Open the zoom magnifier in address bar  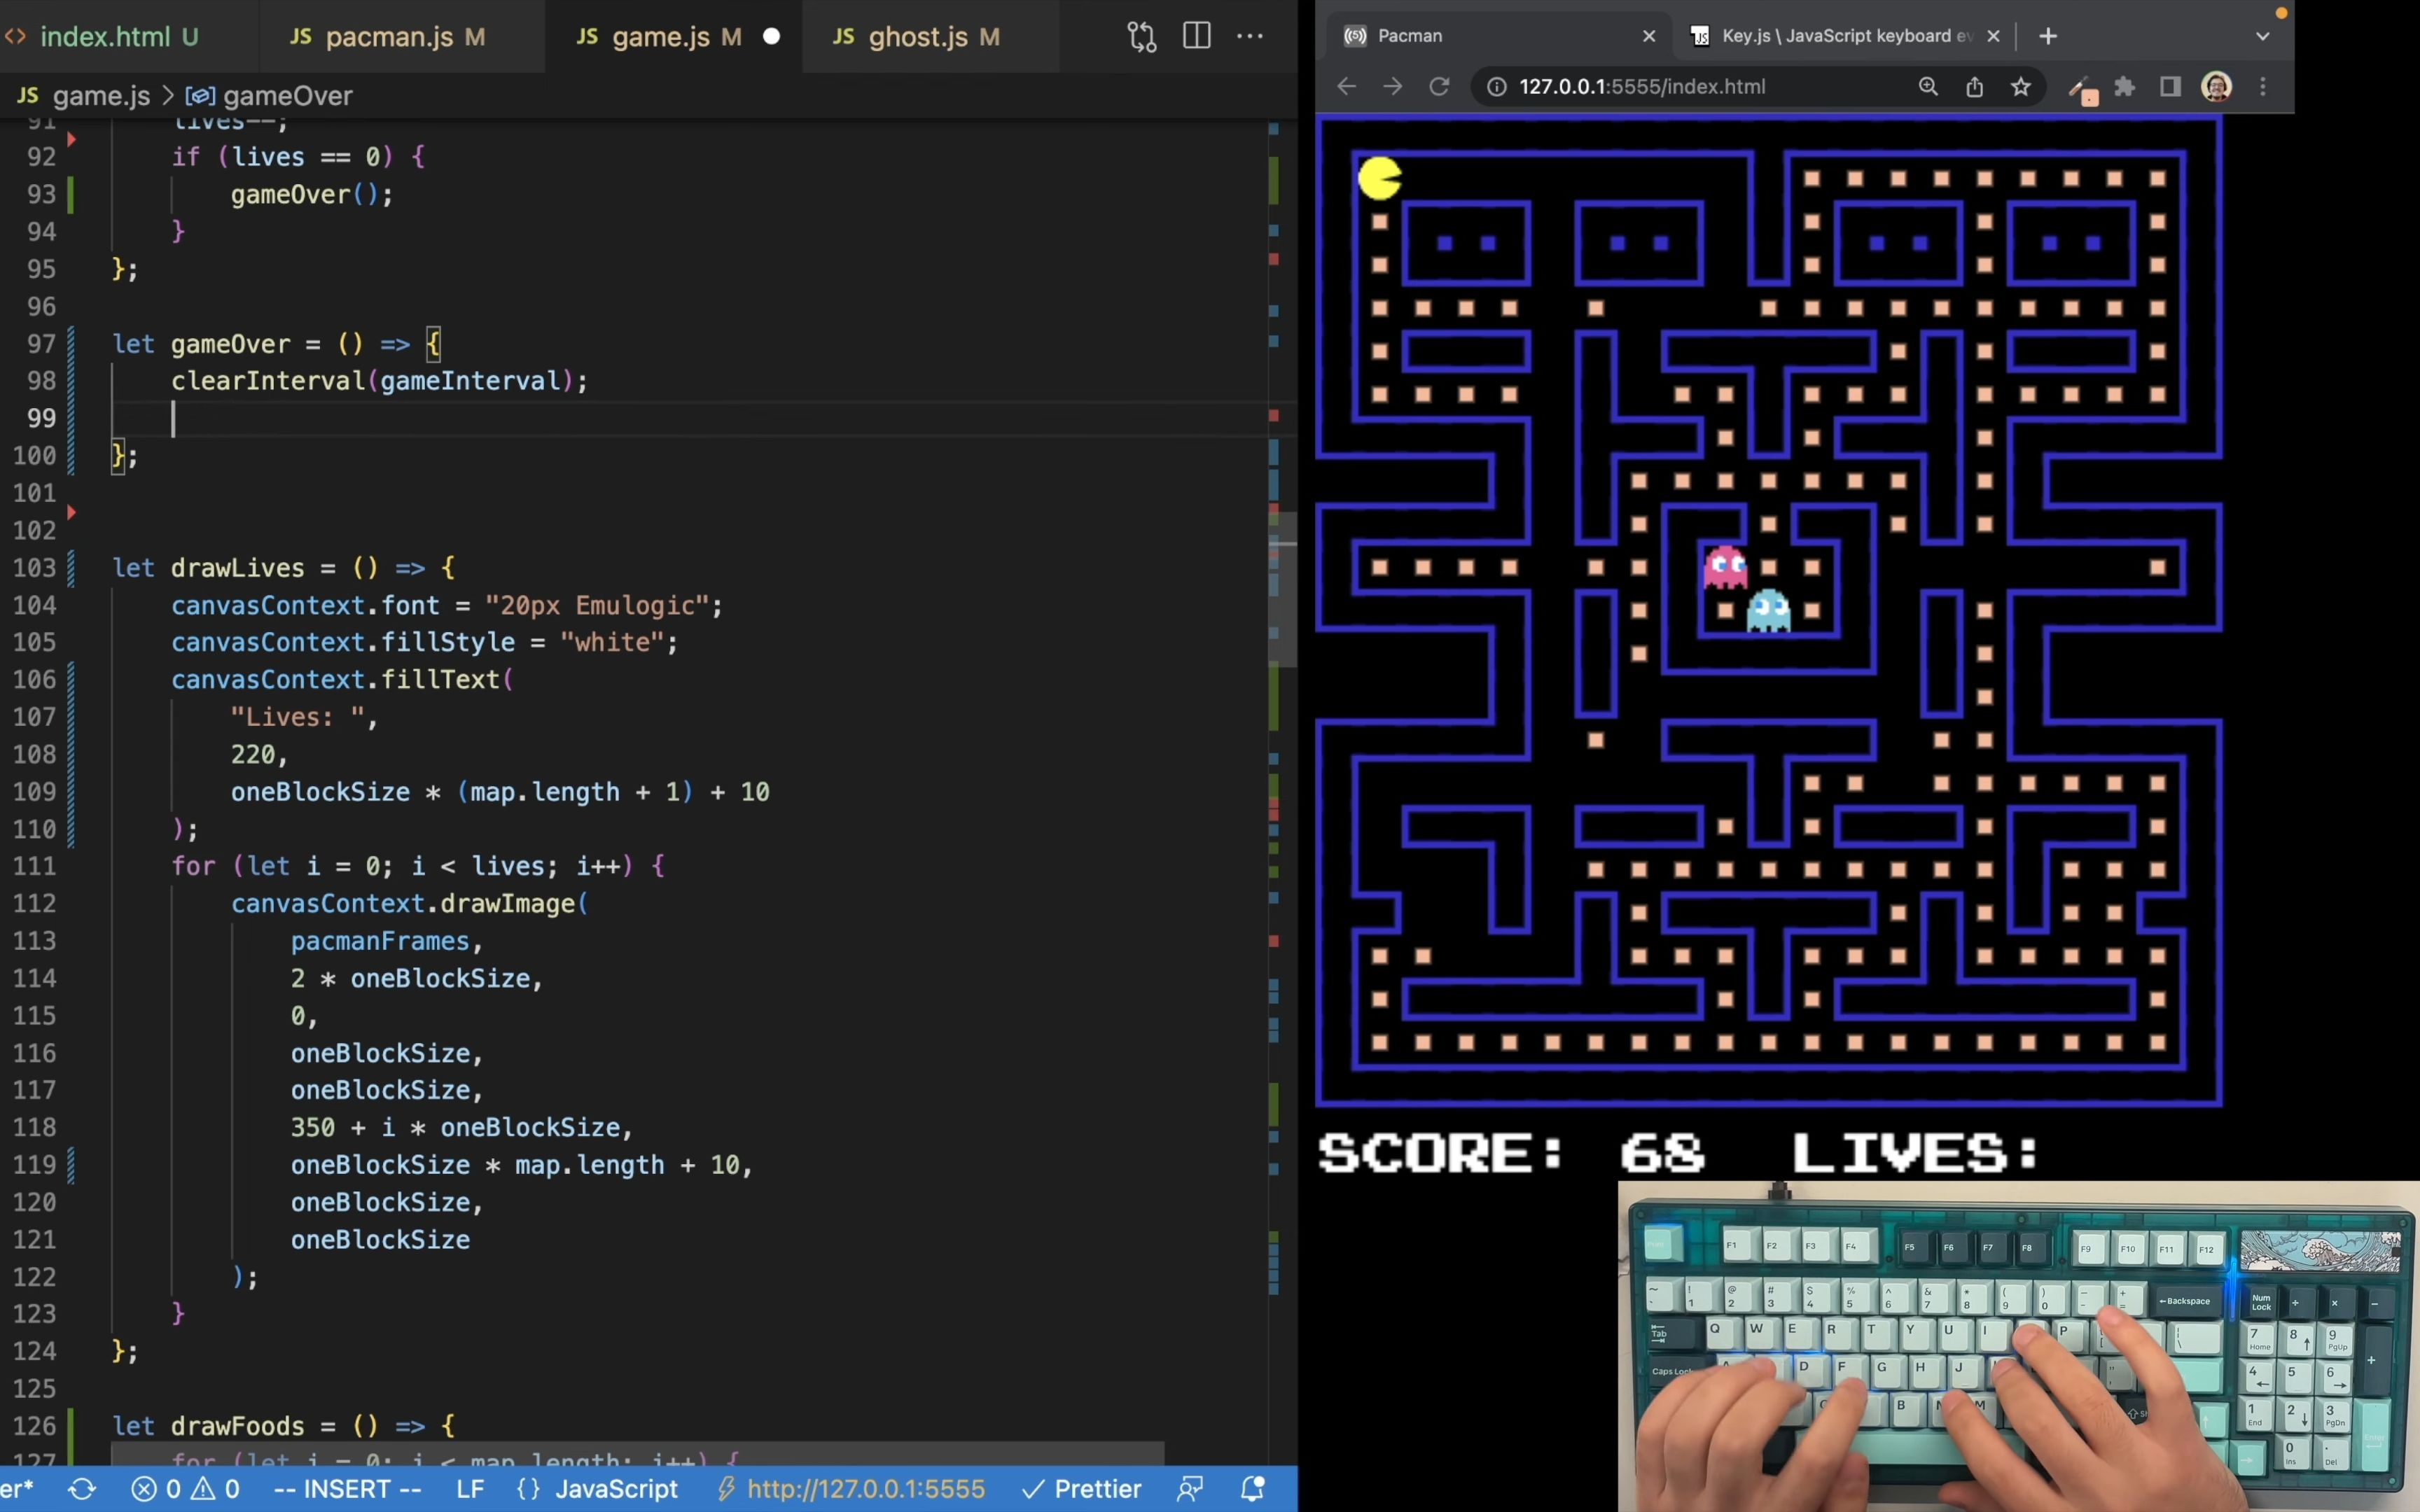click(x=1928, y=87)
